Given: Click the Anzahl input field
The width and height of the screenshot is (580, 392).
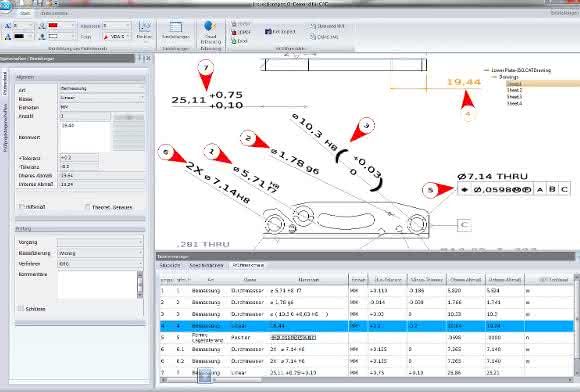Looking at the screenshot, I should tap(85, 116).
